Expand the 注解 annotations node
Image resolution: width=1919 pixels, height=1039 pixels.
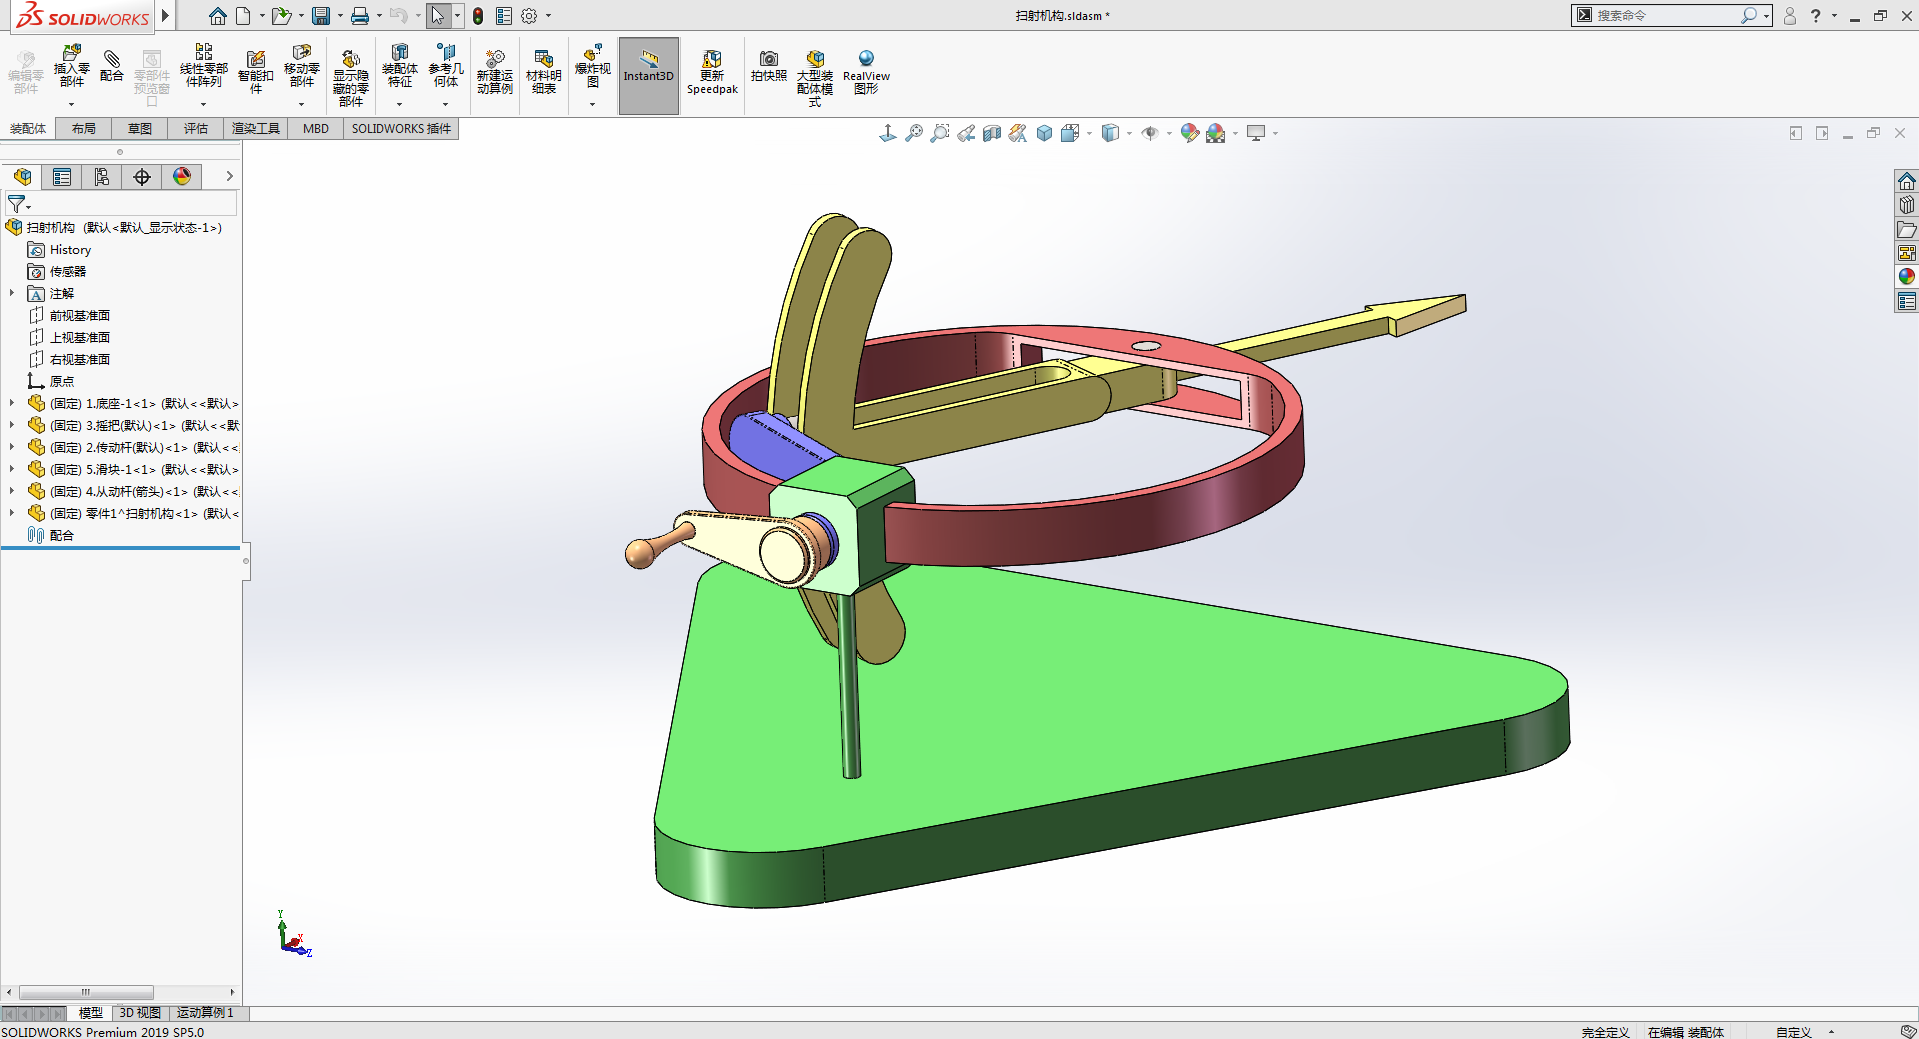click(x=12, y=293)
